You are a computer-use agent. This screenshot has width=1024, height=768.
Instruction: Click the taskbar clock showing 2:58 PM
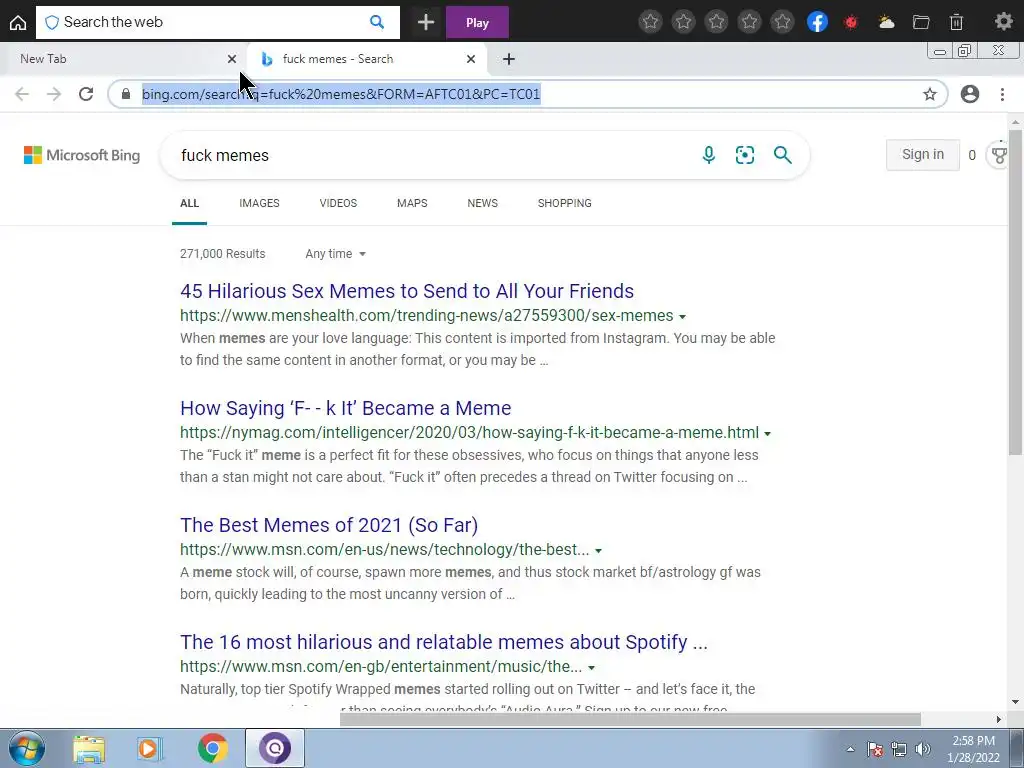coord(974,749)
